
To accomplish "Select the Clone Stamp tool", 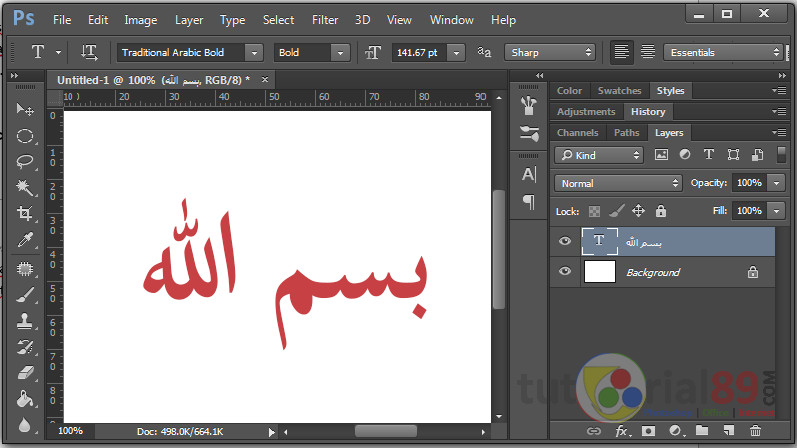I will (24, 321).
